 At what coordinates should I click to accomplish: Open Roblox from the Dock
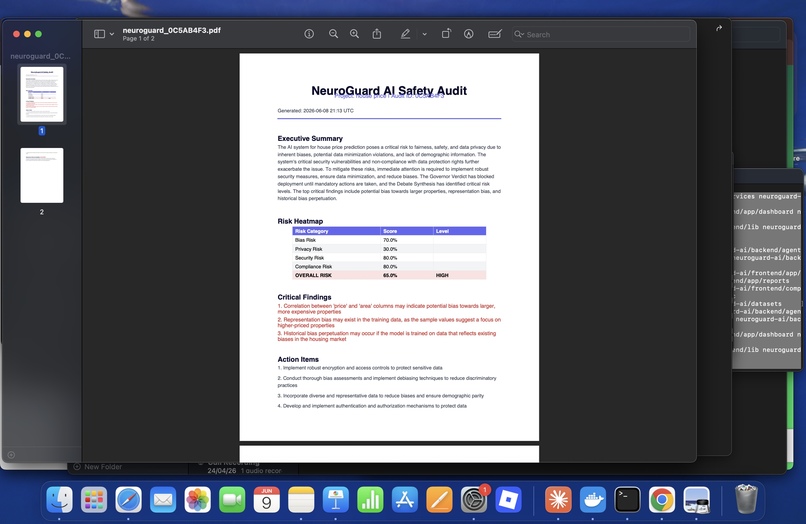[508, 499]
